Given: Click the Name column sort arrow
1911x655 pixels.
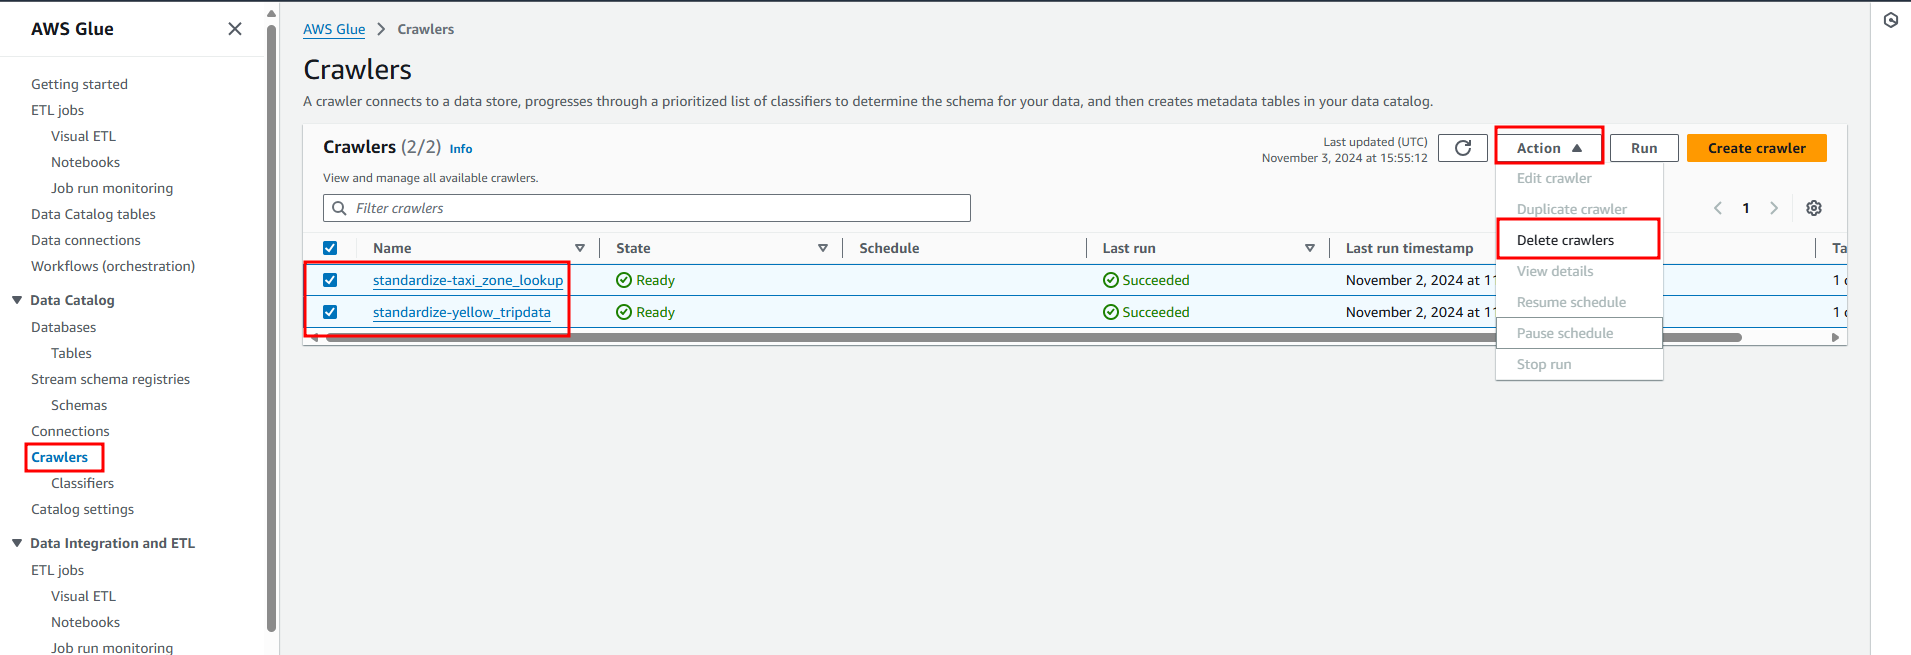Looking at the screenshot, I should [x=580, y=248].
